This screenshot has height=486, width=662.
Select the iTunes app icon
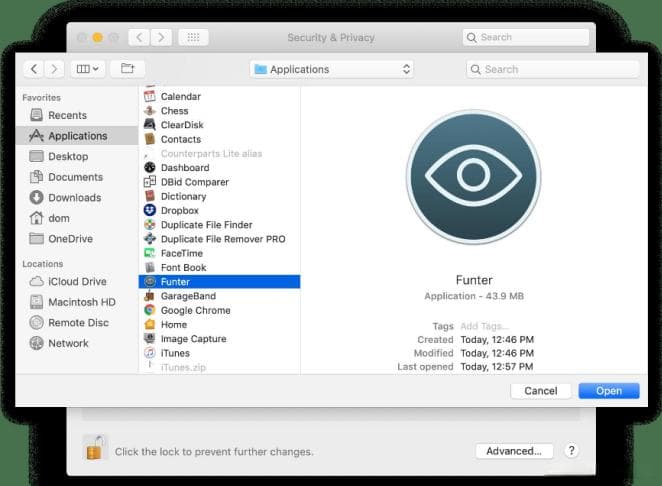point(150,353)
